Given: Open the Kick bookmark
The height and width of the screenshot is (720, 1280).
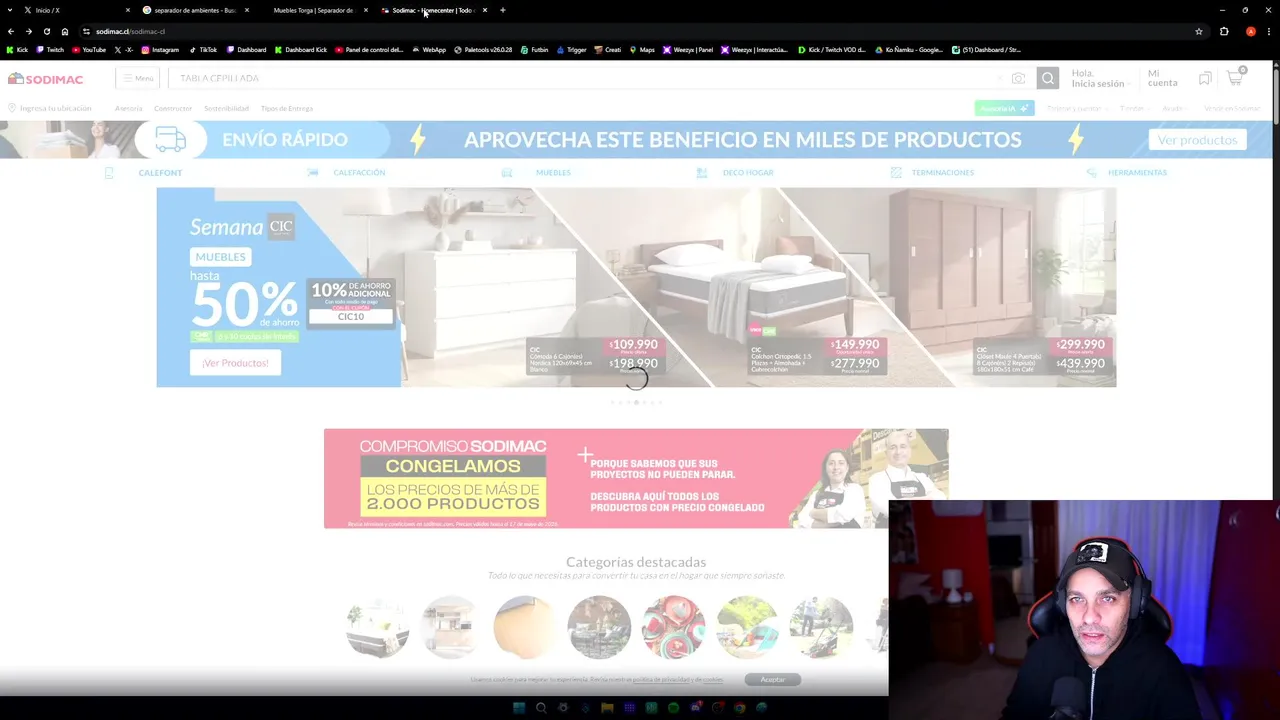Looking at the screenshot, I should (x=17, y=49).
